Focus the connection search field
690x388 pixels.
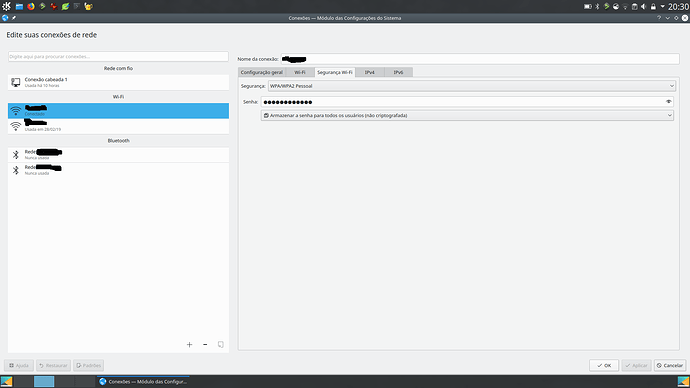point(118,56)
